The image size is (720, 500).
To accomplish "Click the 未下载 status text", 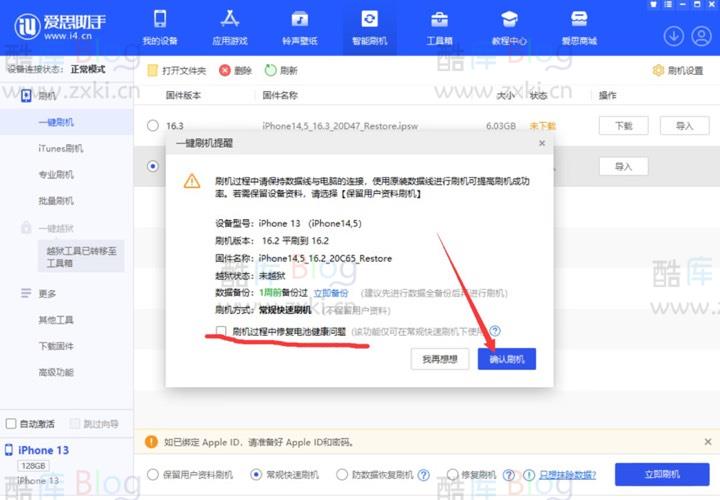I will coord(542,125).
